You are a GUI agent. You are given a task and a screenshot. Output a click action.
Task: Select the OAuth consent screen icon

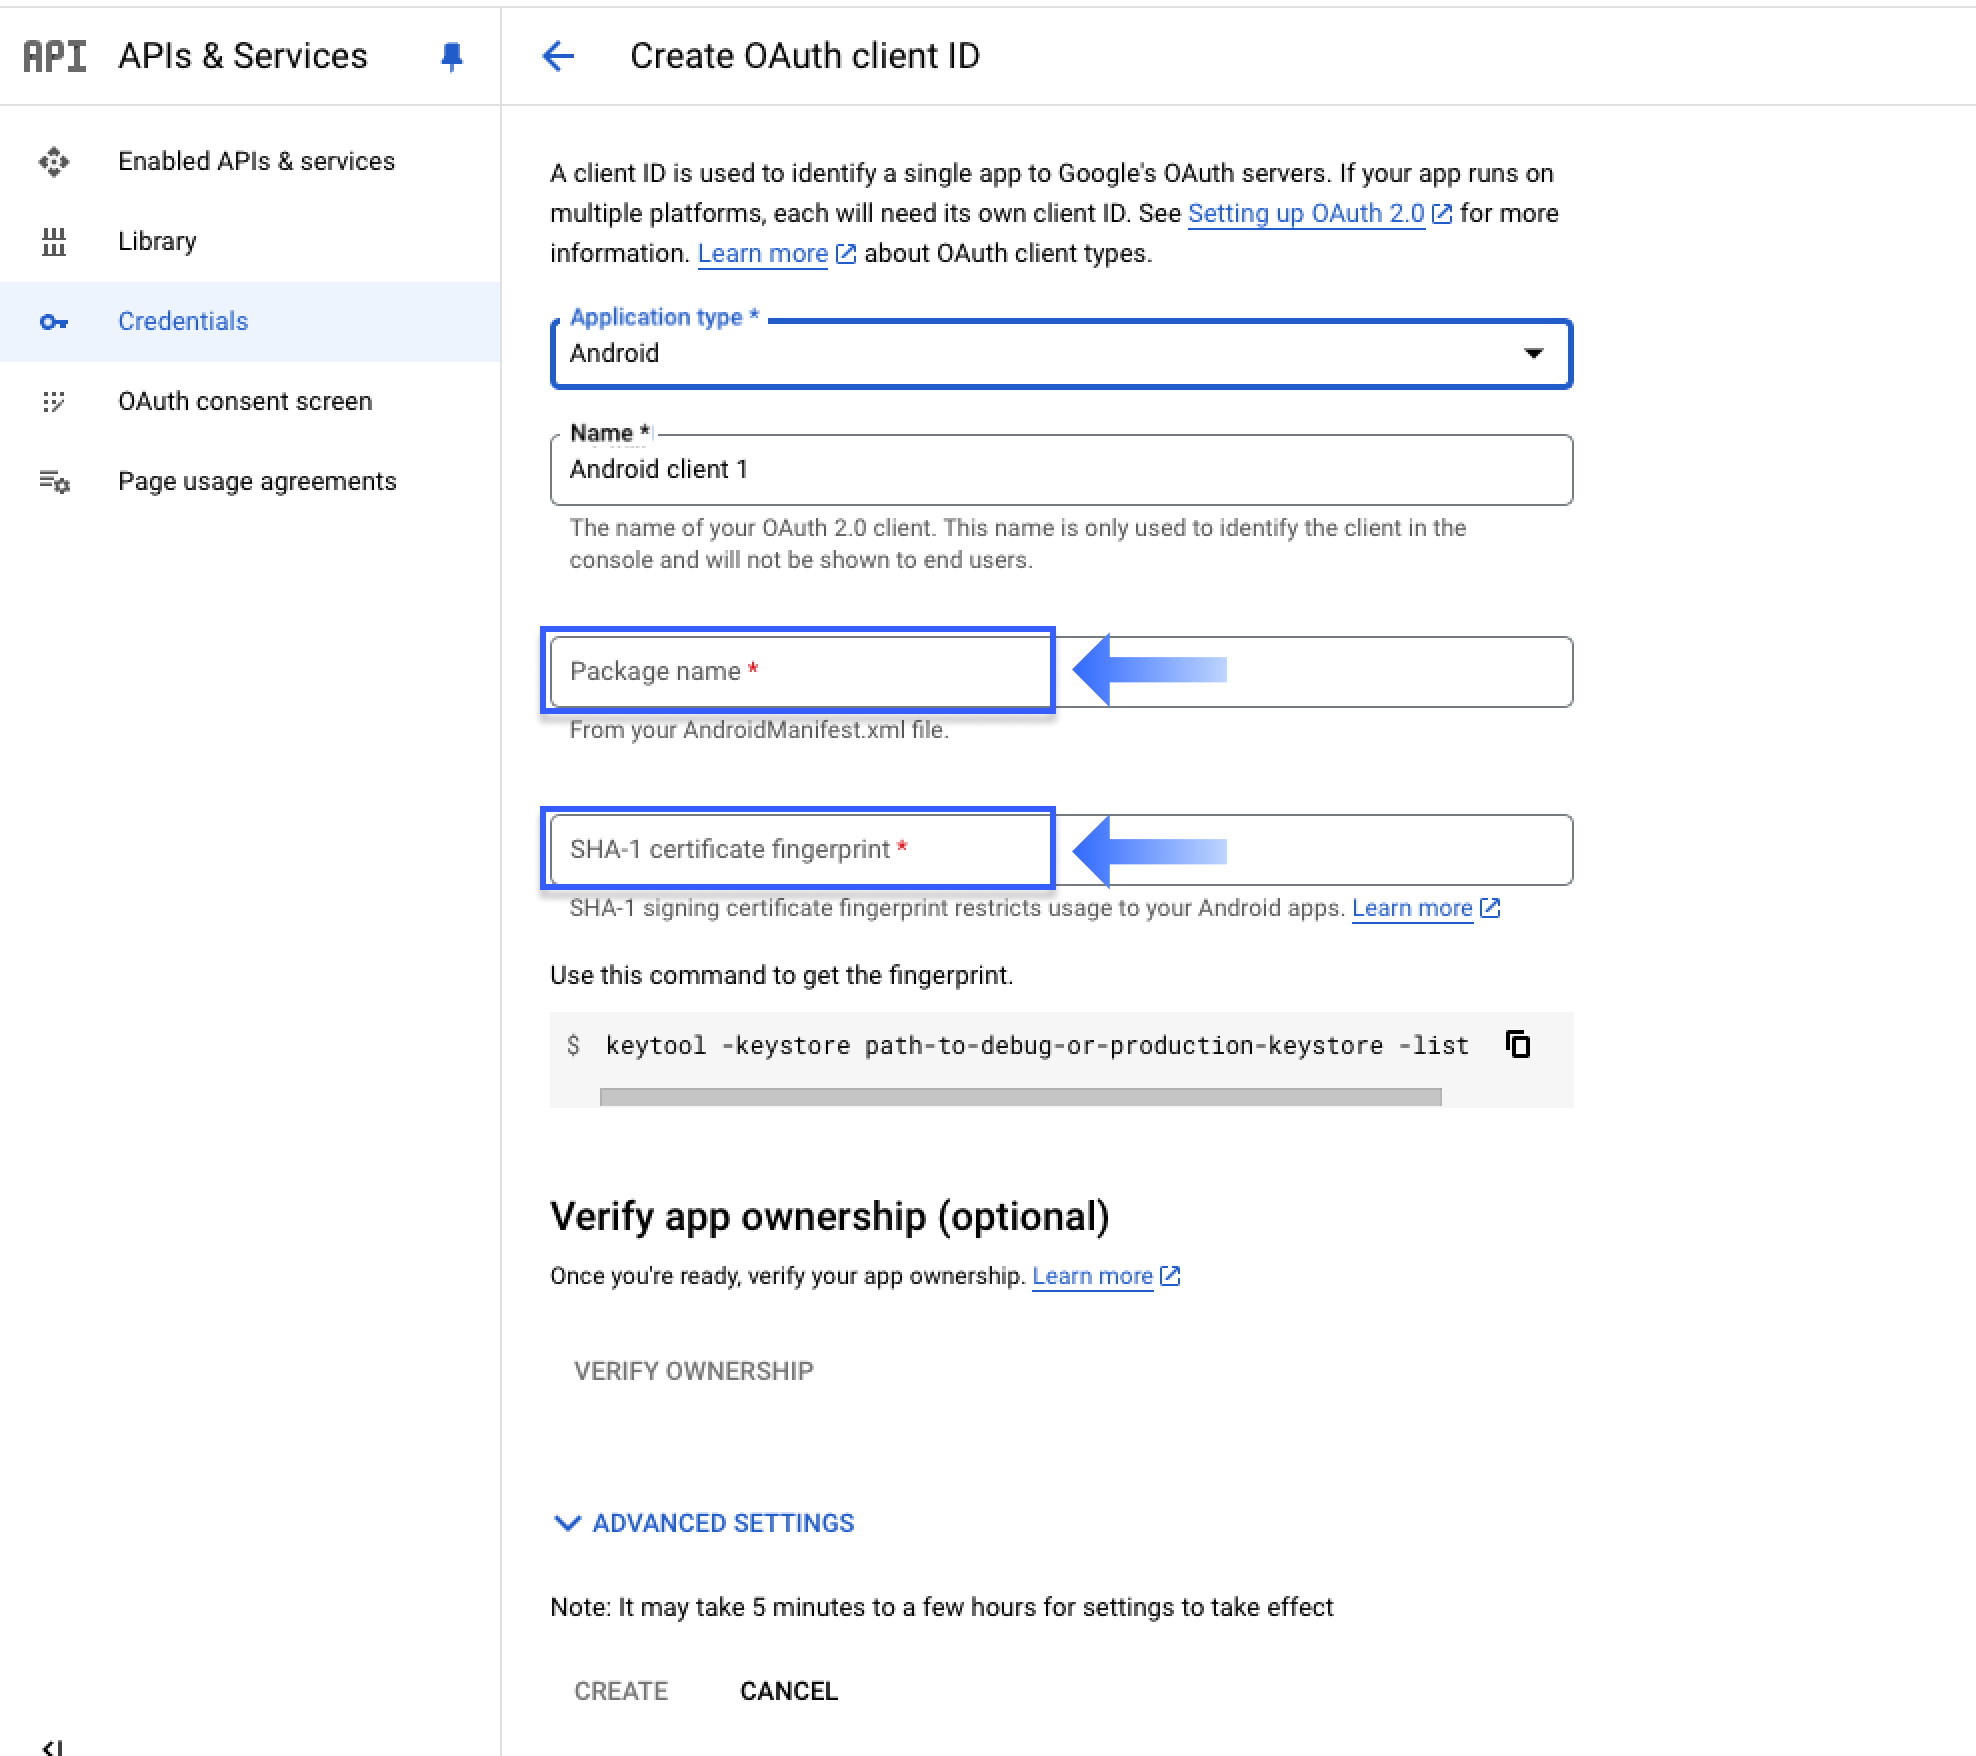click(x=55, y=401)
